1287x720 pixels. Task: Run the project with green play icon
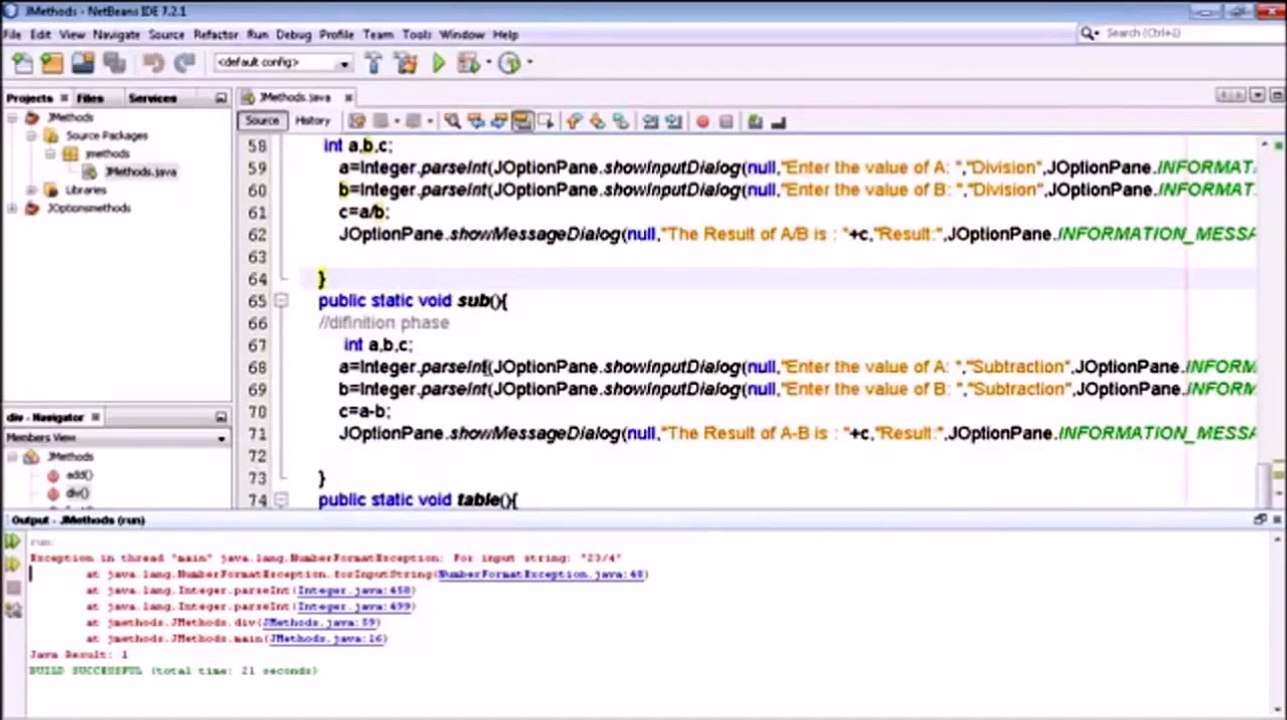pyautogui.click(x=438, y=63)
